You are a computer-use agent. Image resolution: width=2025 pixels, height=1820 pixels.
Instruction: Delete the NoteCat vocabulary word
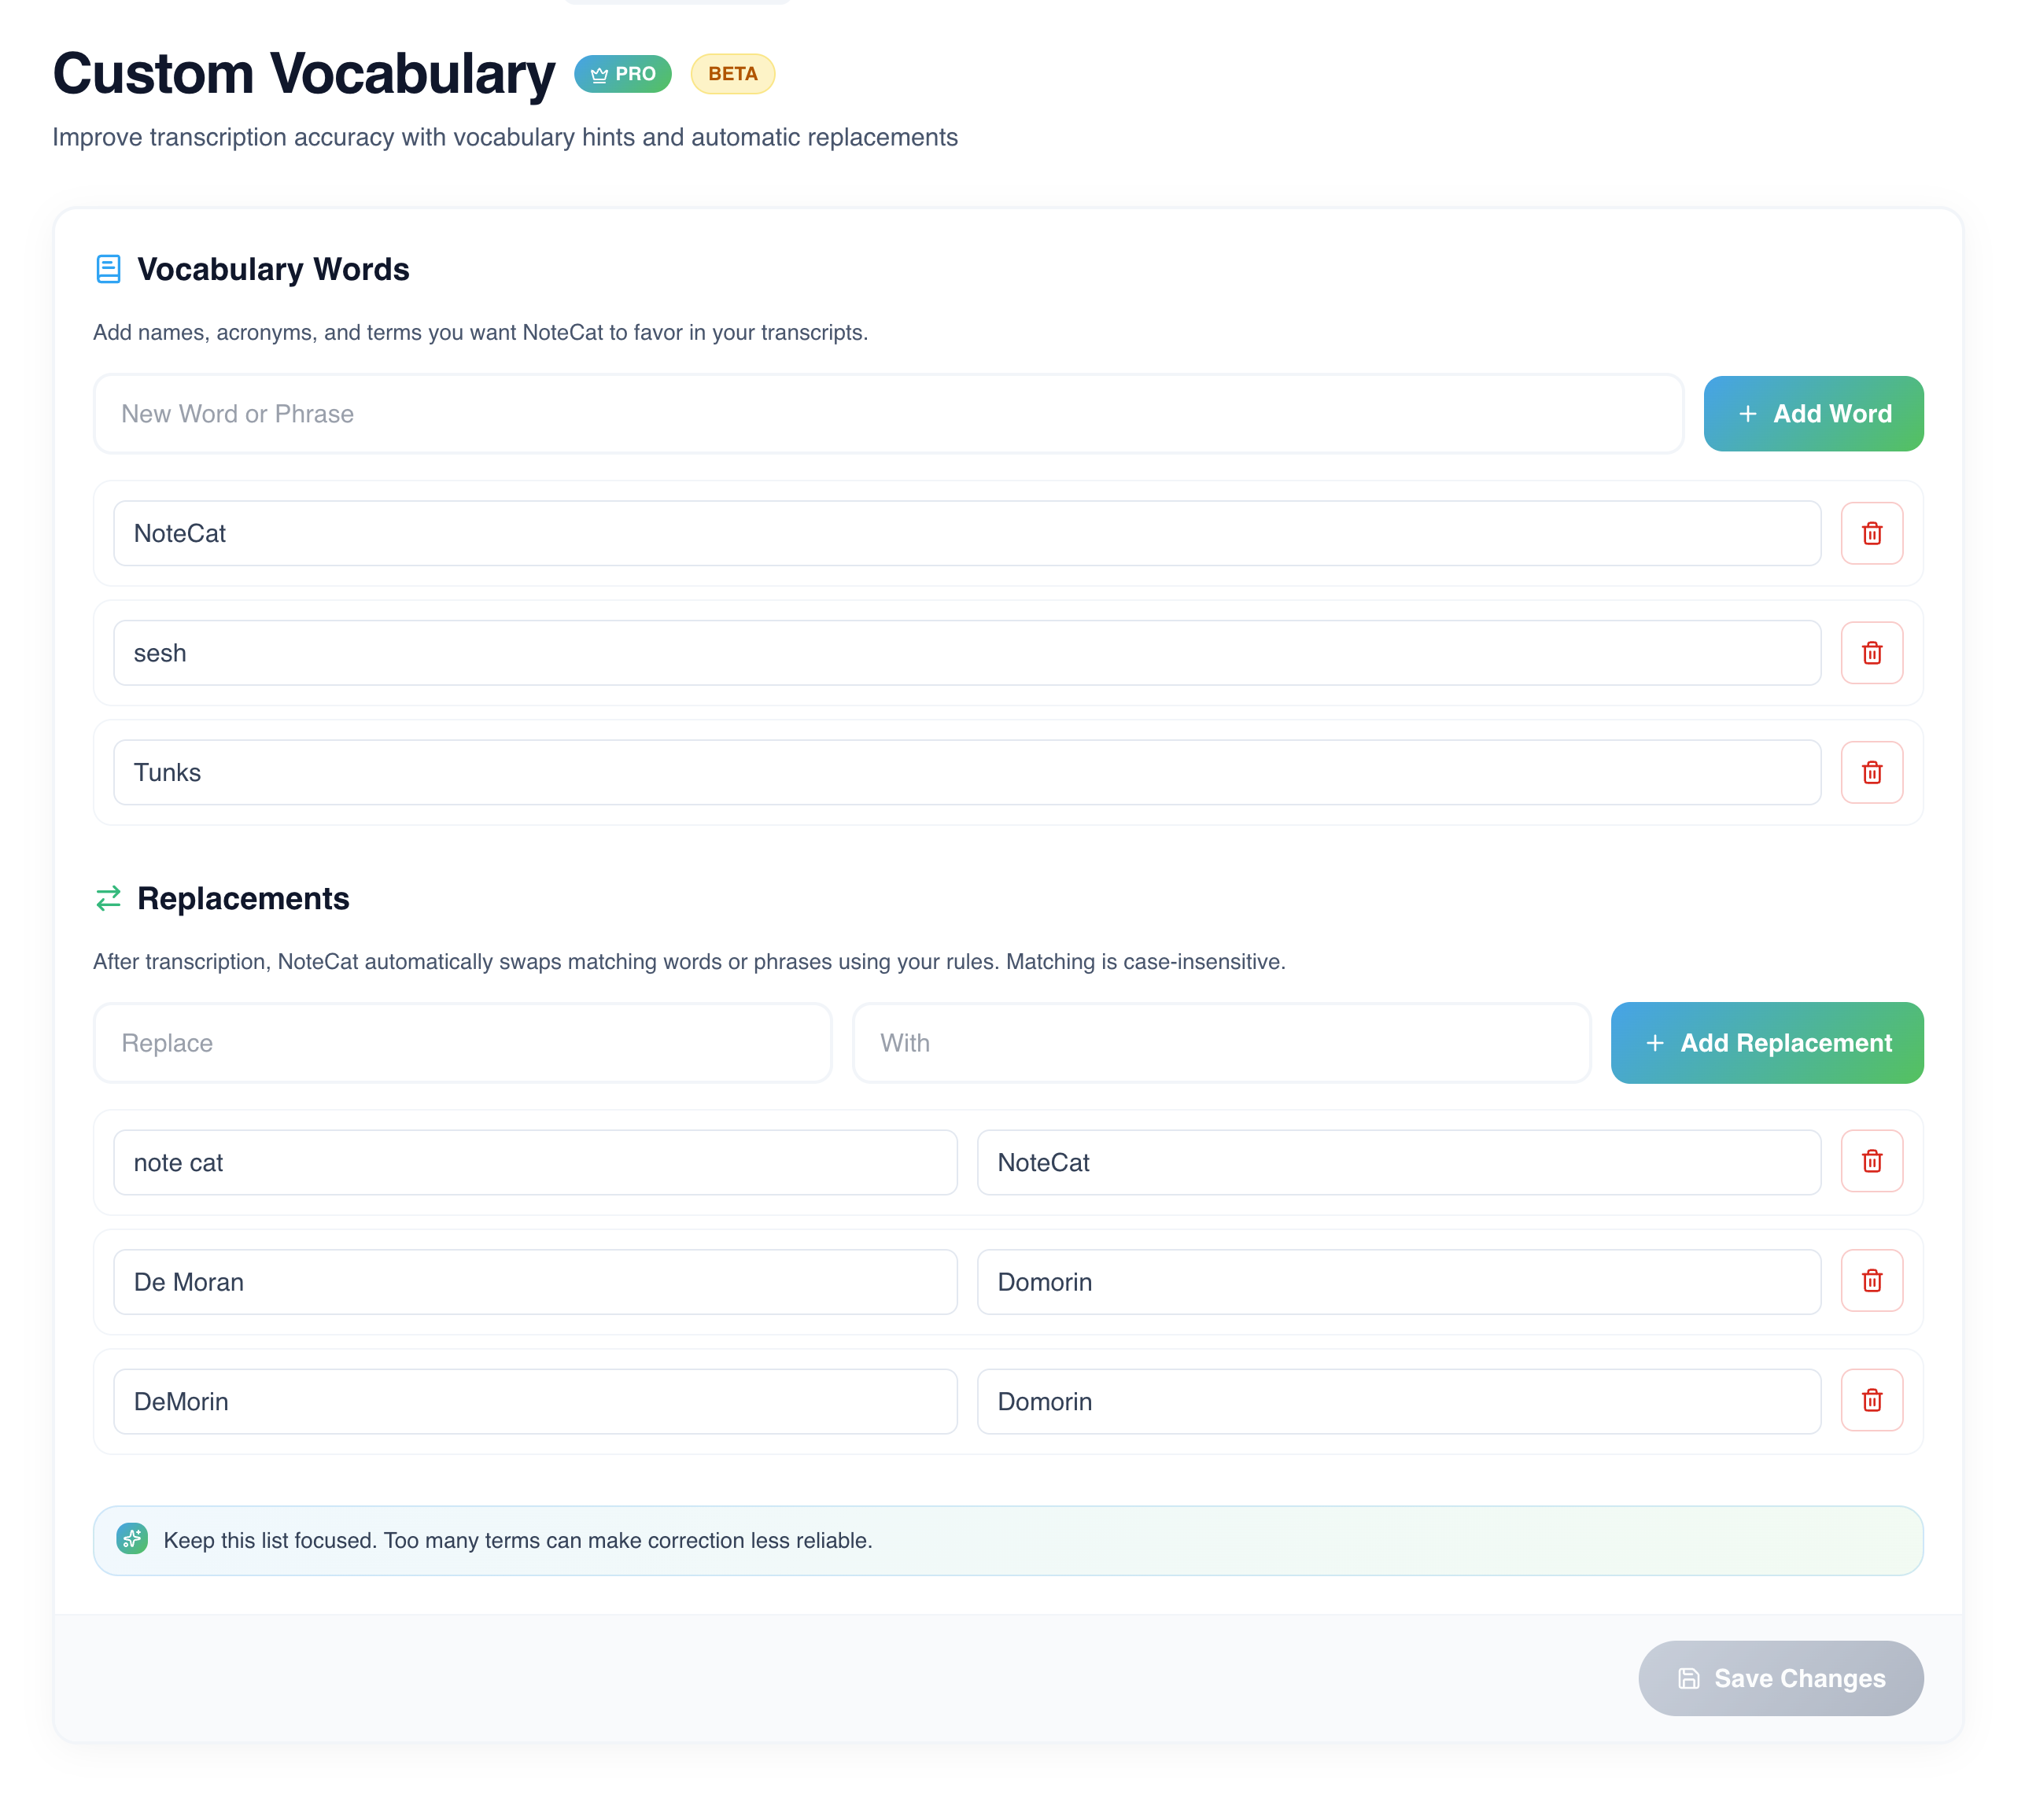click(x=1872, y=533)
